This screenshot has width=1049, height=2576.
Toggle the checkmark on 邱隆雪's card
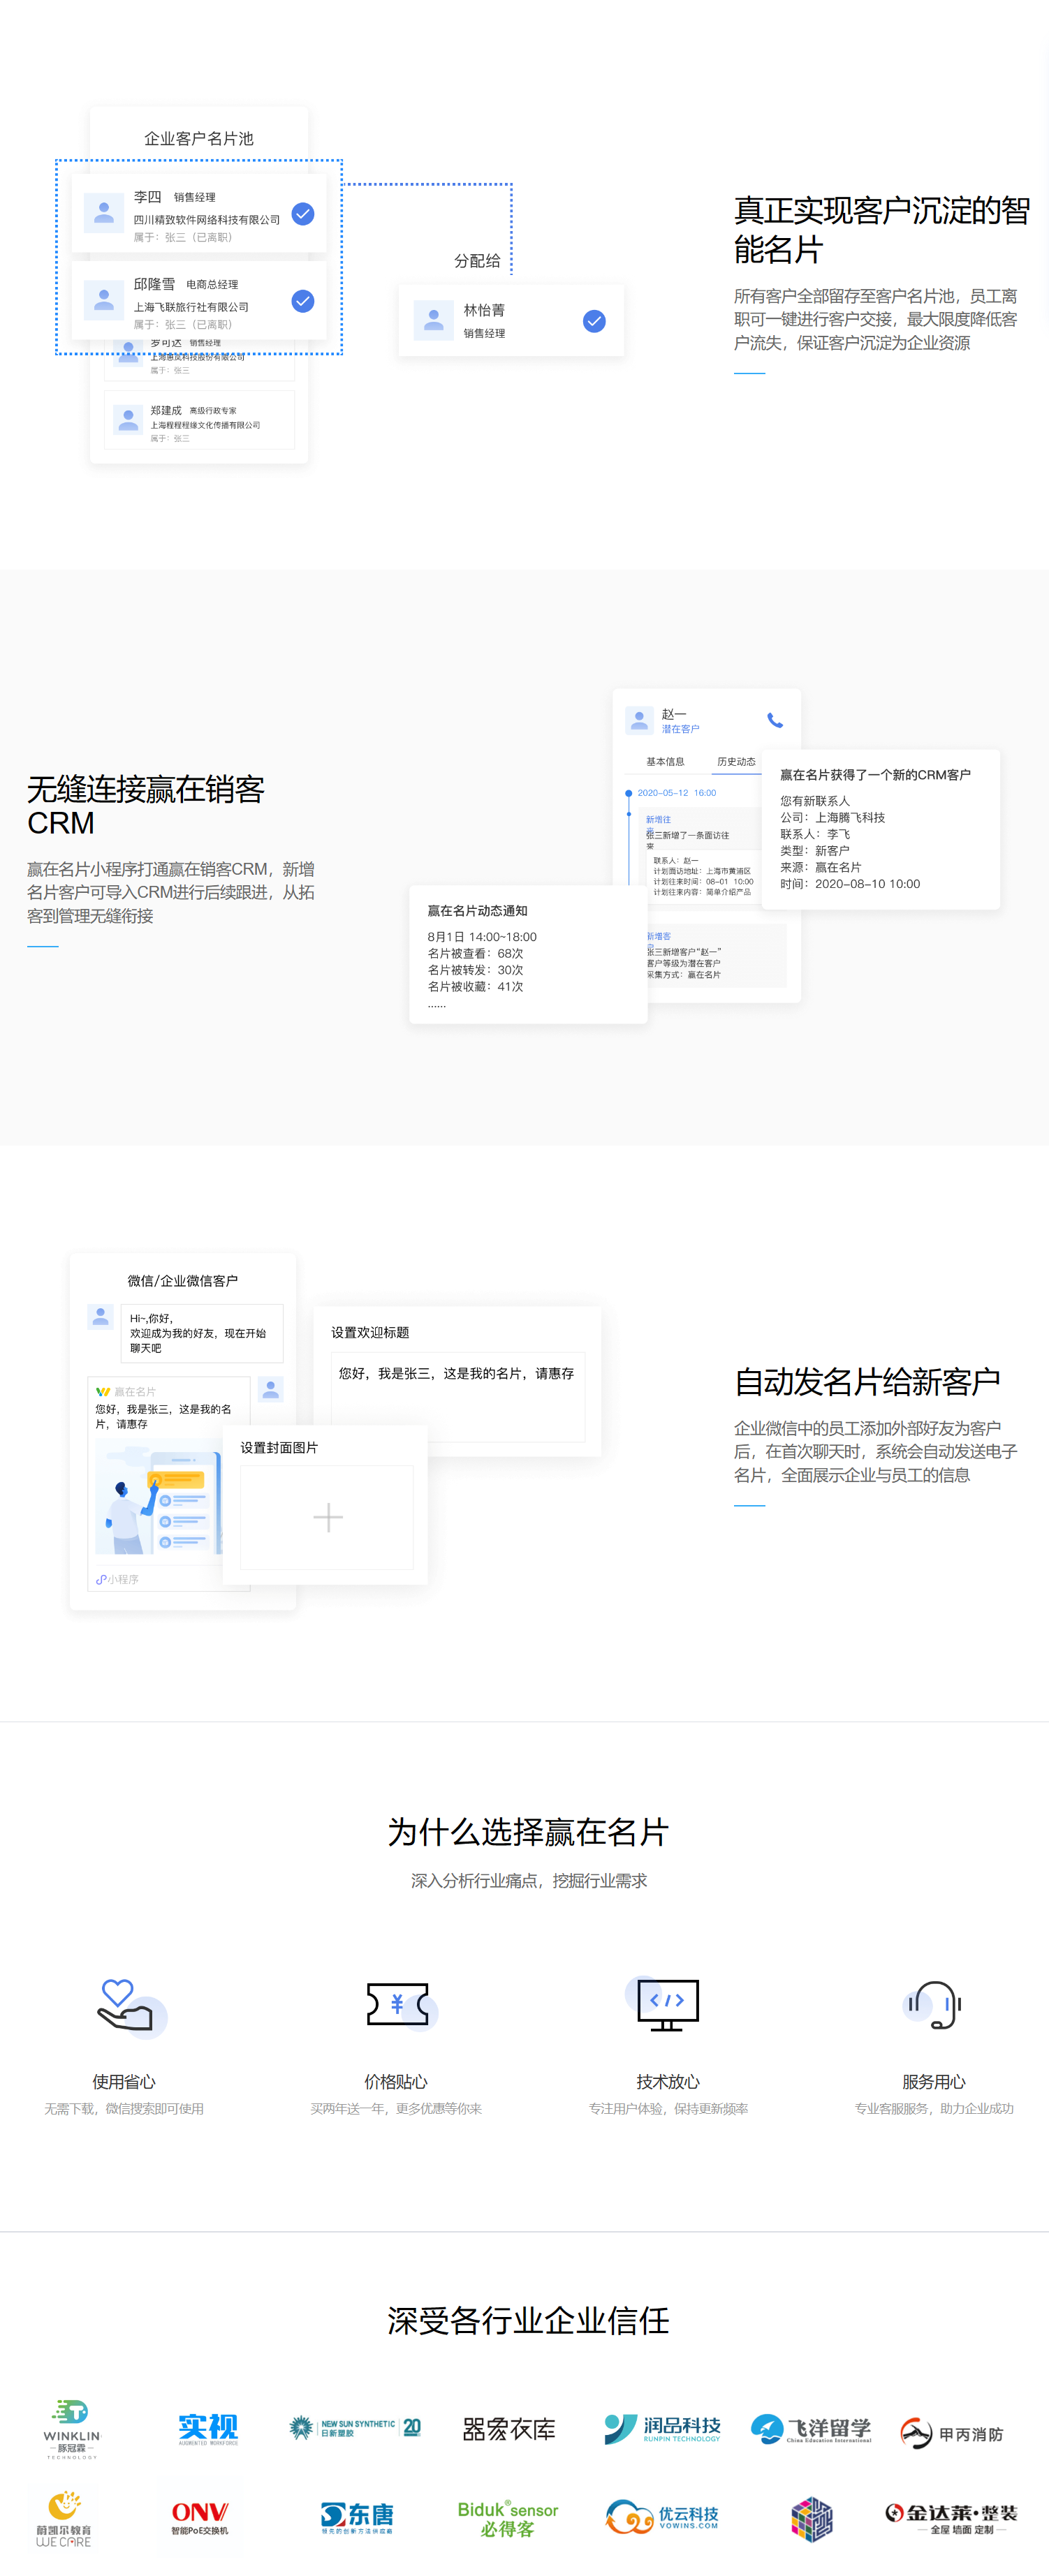303,301
